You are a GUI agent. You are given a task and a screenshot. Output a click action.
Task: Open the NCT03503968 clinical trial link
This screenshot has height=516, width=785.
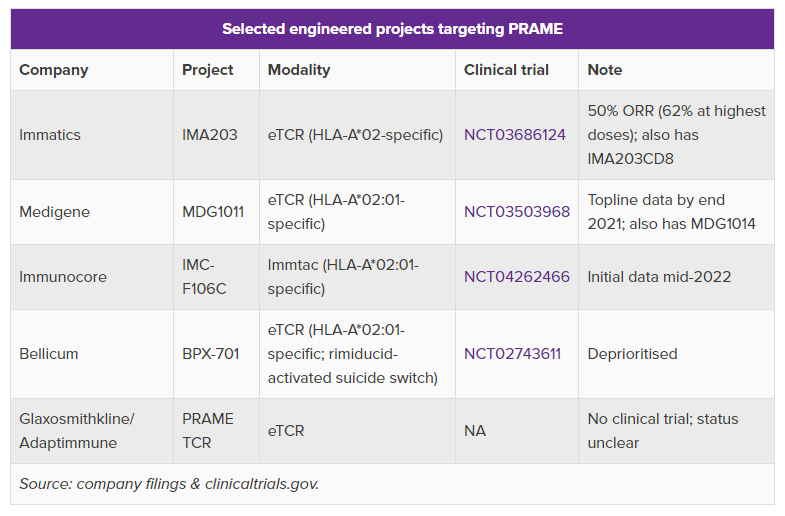517,212
